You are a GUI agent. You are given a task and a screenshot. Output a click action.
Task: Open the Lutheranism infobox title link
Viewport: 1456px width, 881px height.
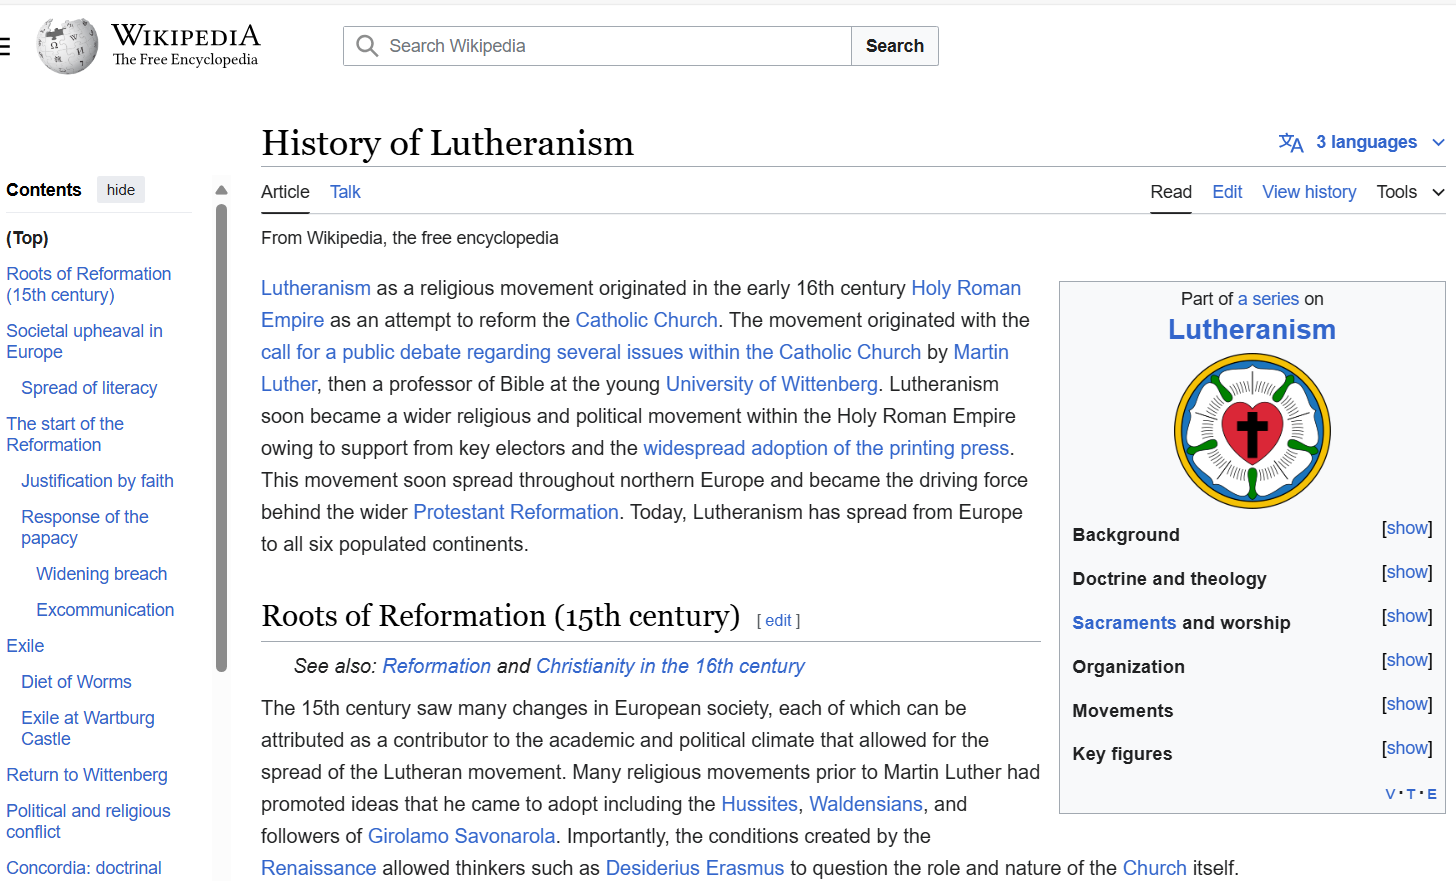tap(1252, 330)
